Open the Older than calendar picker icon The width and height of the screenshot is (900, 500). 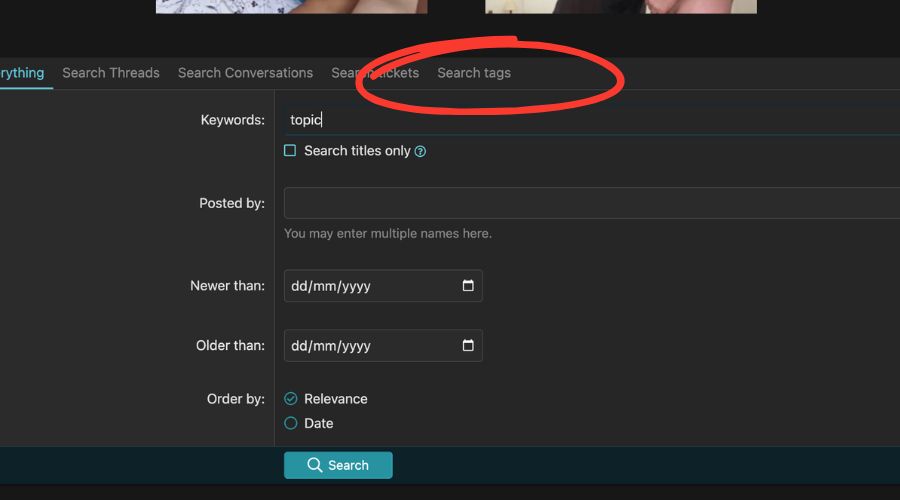[x=468, y=345]
